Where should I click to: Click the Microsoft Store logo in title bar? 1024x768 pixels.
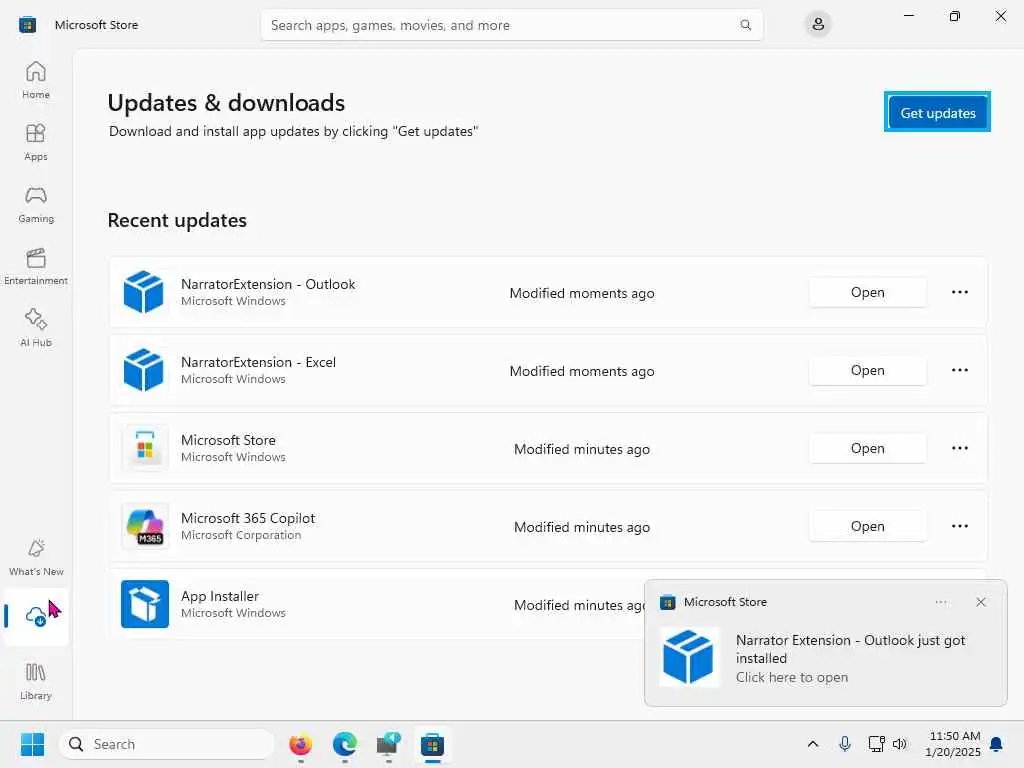pyautogui.click(x=27, y=25)
